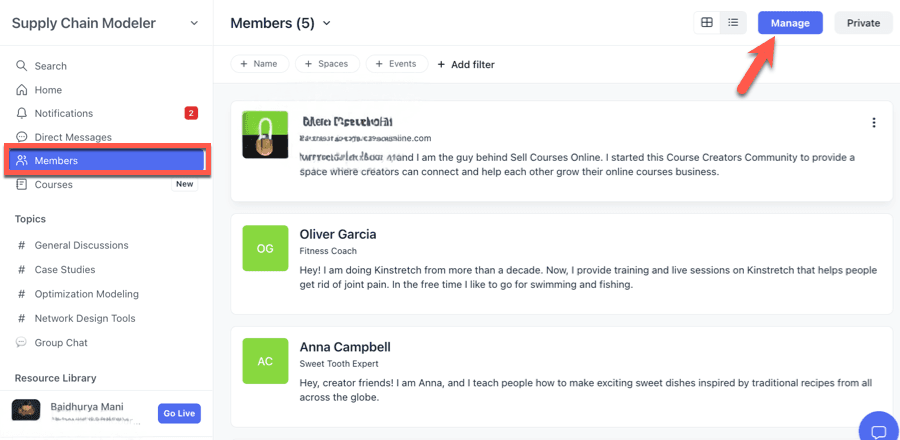Click the blue Manage button
The height and width of the screenshot is (440, 900).
click(x=790, y=23)
